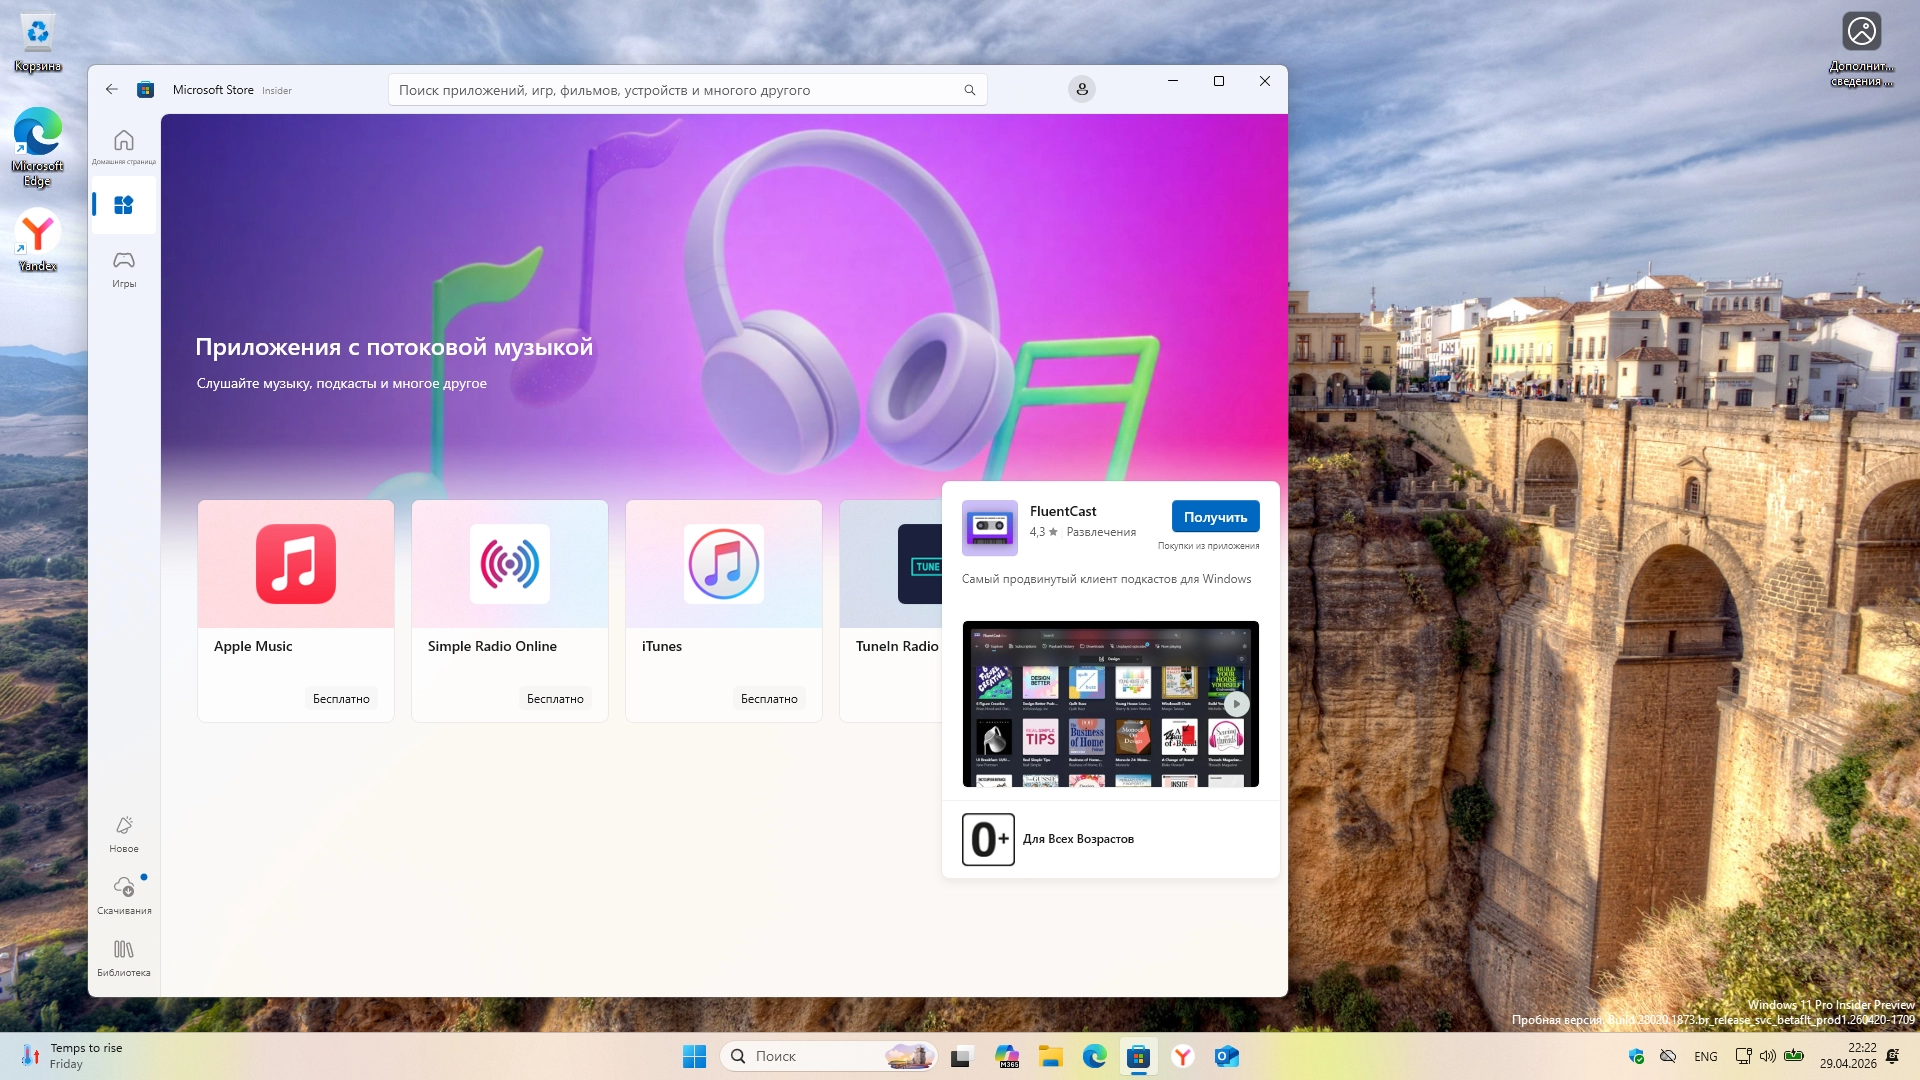Select the Apps section in the sidebar
The image size is (1920, 1080).
click(124, 205)
